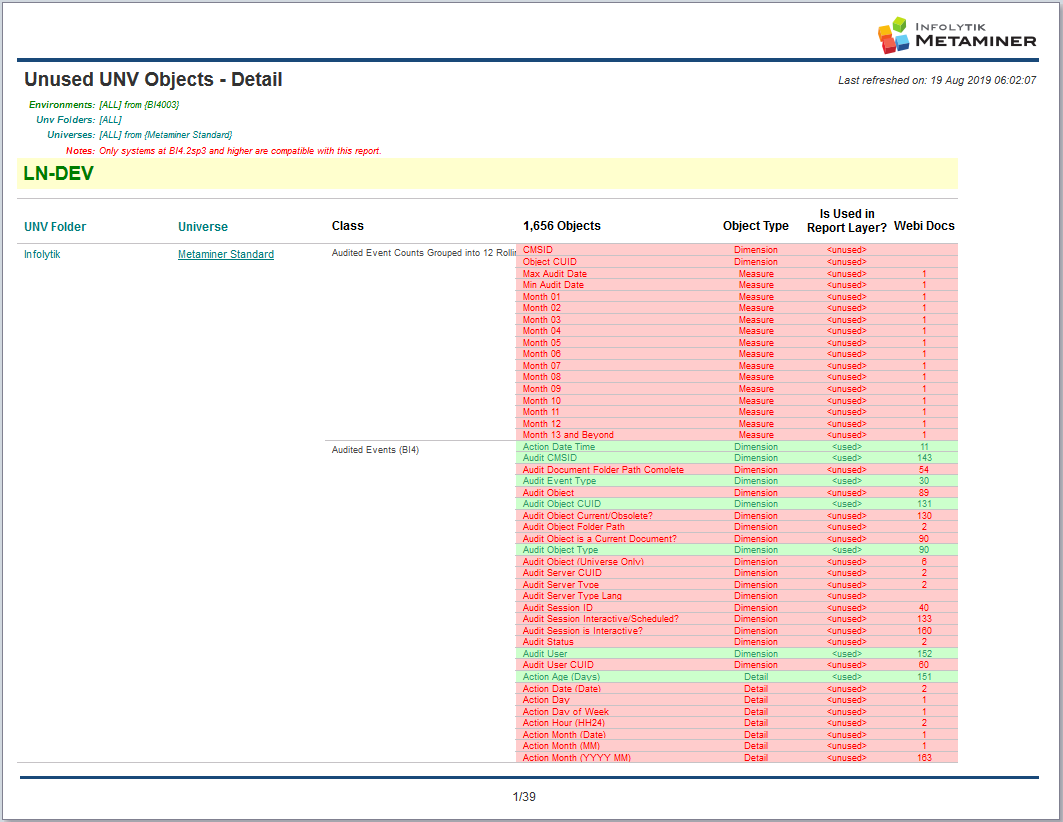Click the Audit Object Type entry
The width and height of the screenshot is (1063, 822).
[560, 550]
